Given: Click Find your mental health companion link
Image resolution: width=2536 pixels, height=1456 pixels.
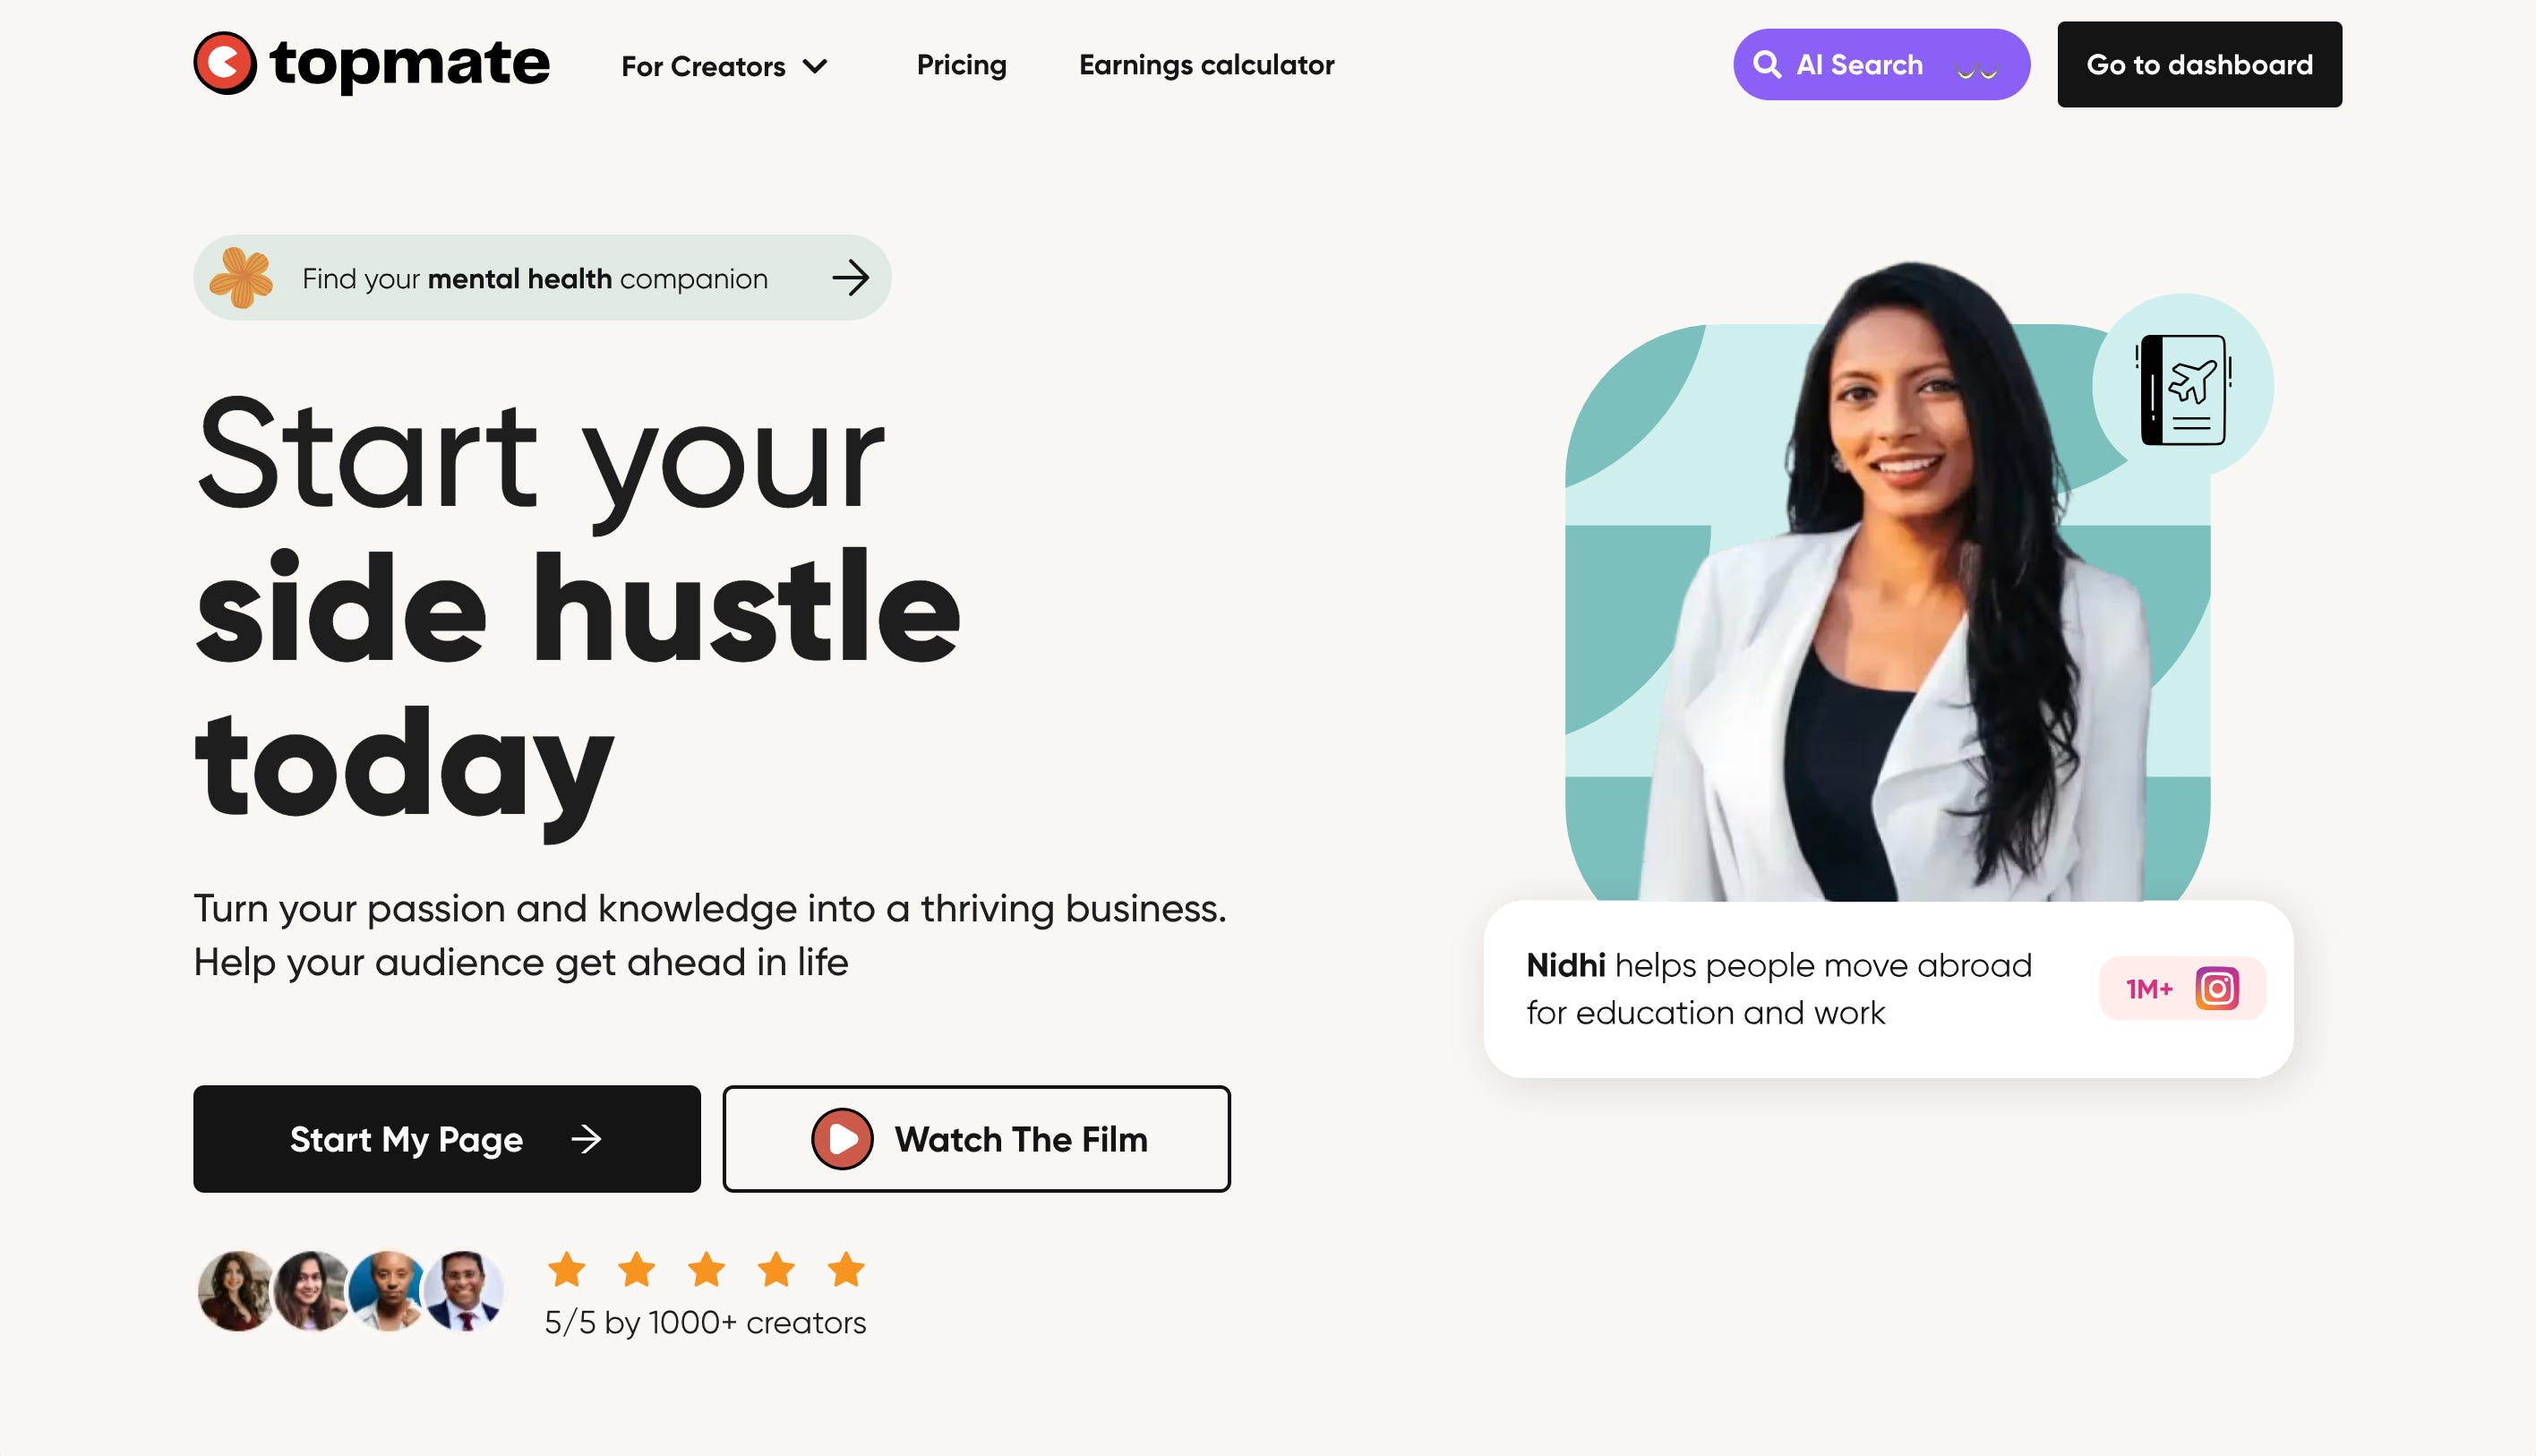Looking at the screenshot, I should [542, 278].
